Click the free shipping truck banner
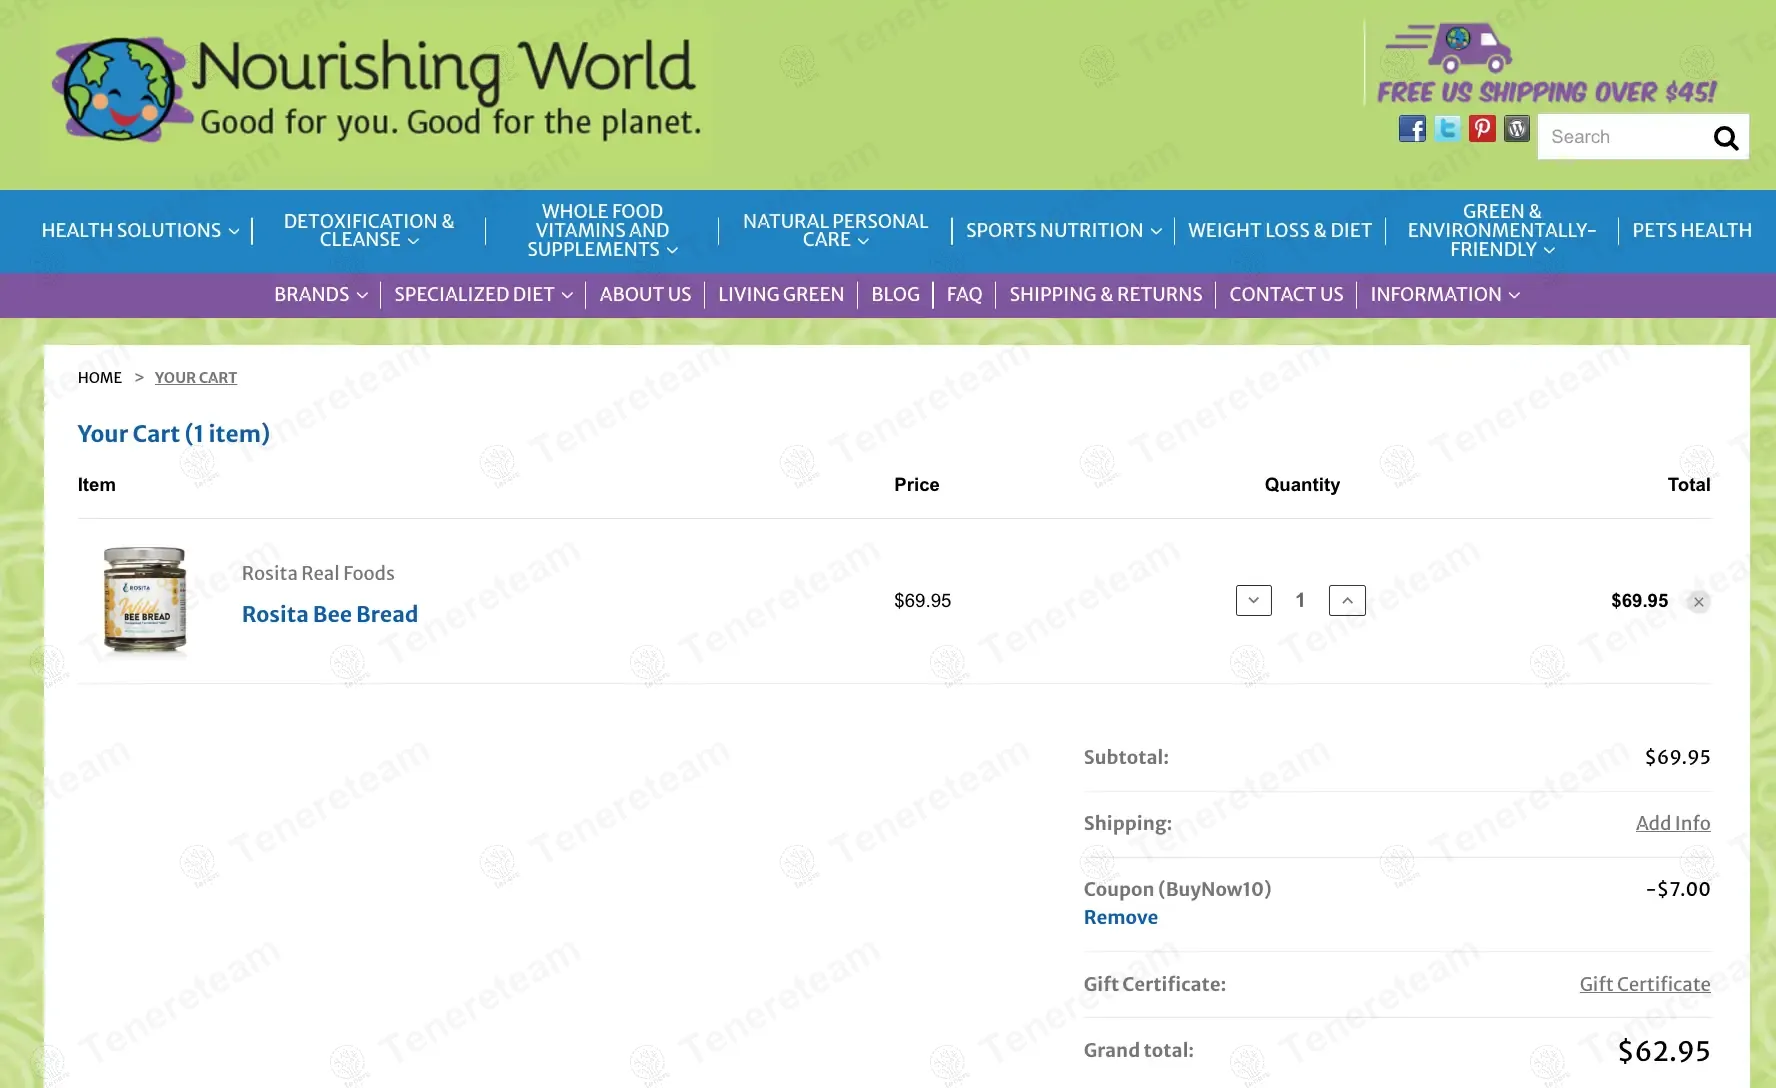The image size is (1776, 1088). pos(1546,64)
